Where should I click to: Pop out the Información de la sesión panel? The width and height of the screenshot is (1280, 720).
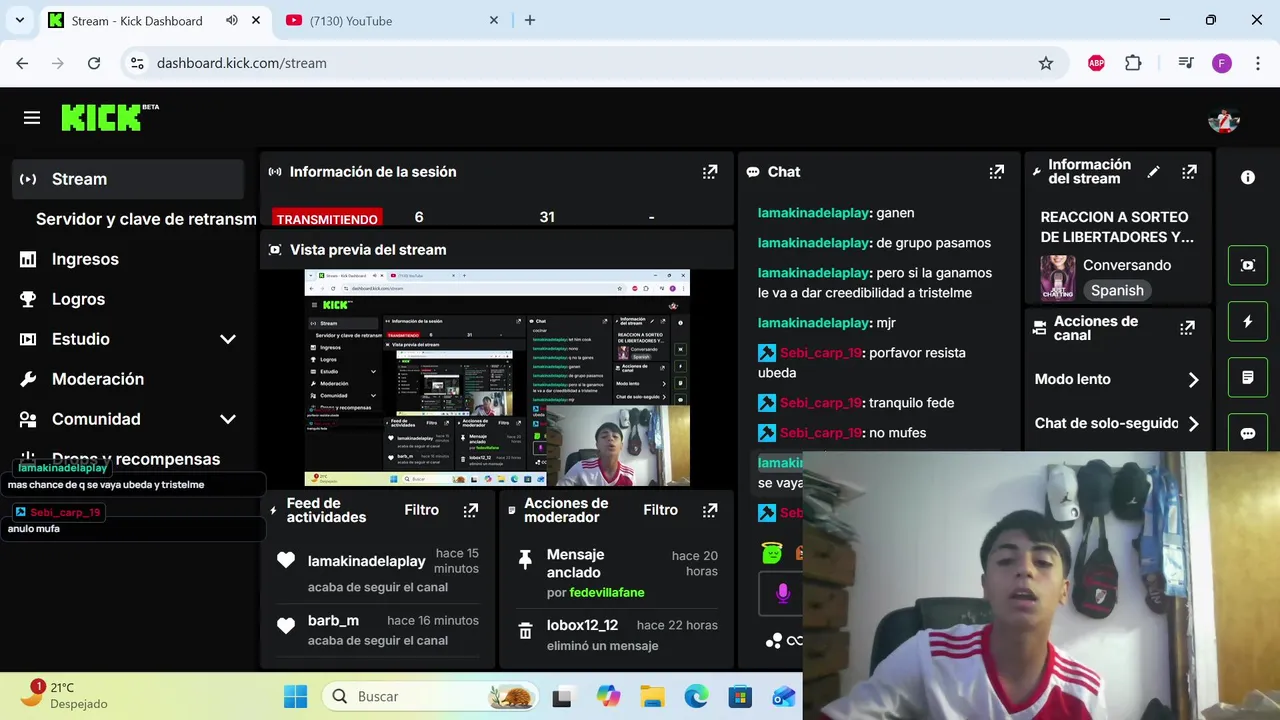pos(710,172)
